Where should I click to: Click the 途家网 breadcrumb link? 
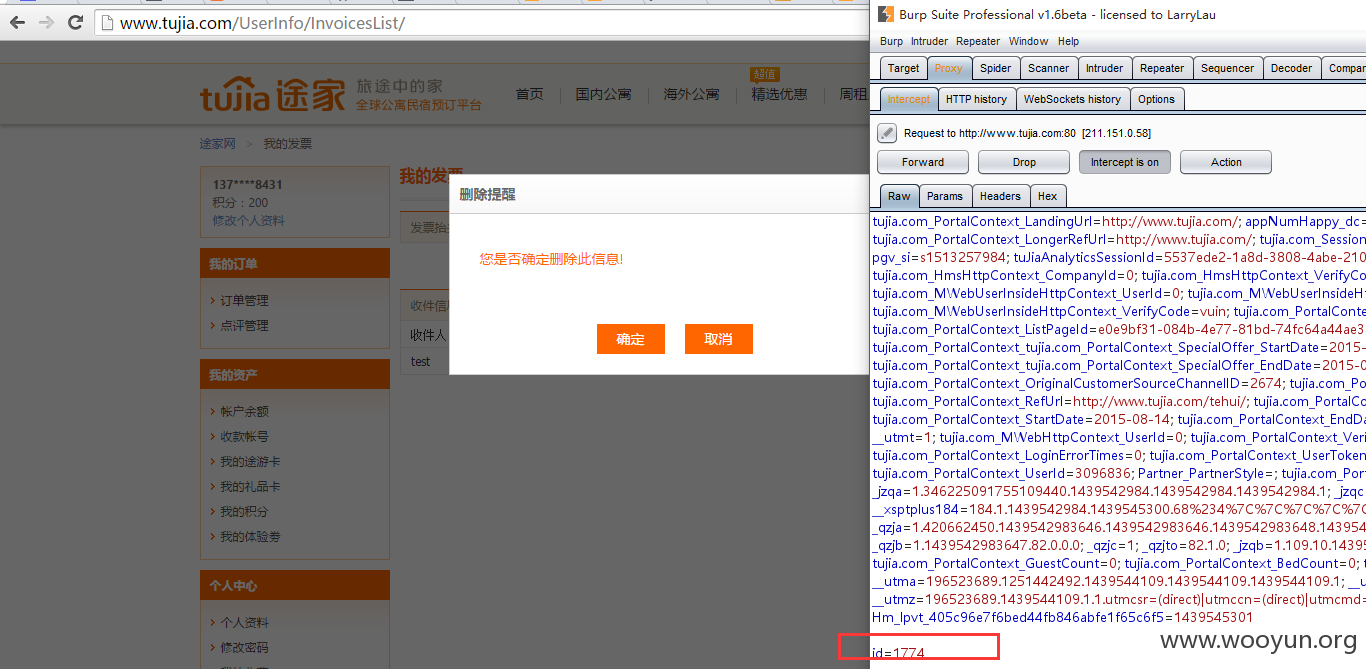point(218,144)
